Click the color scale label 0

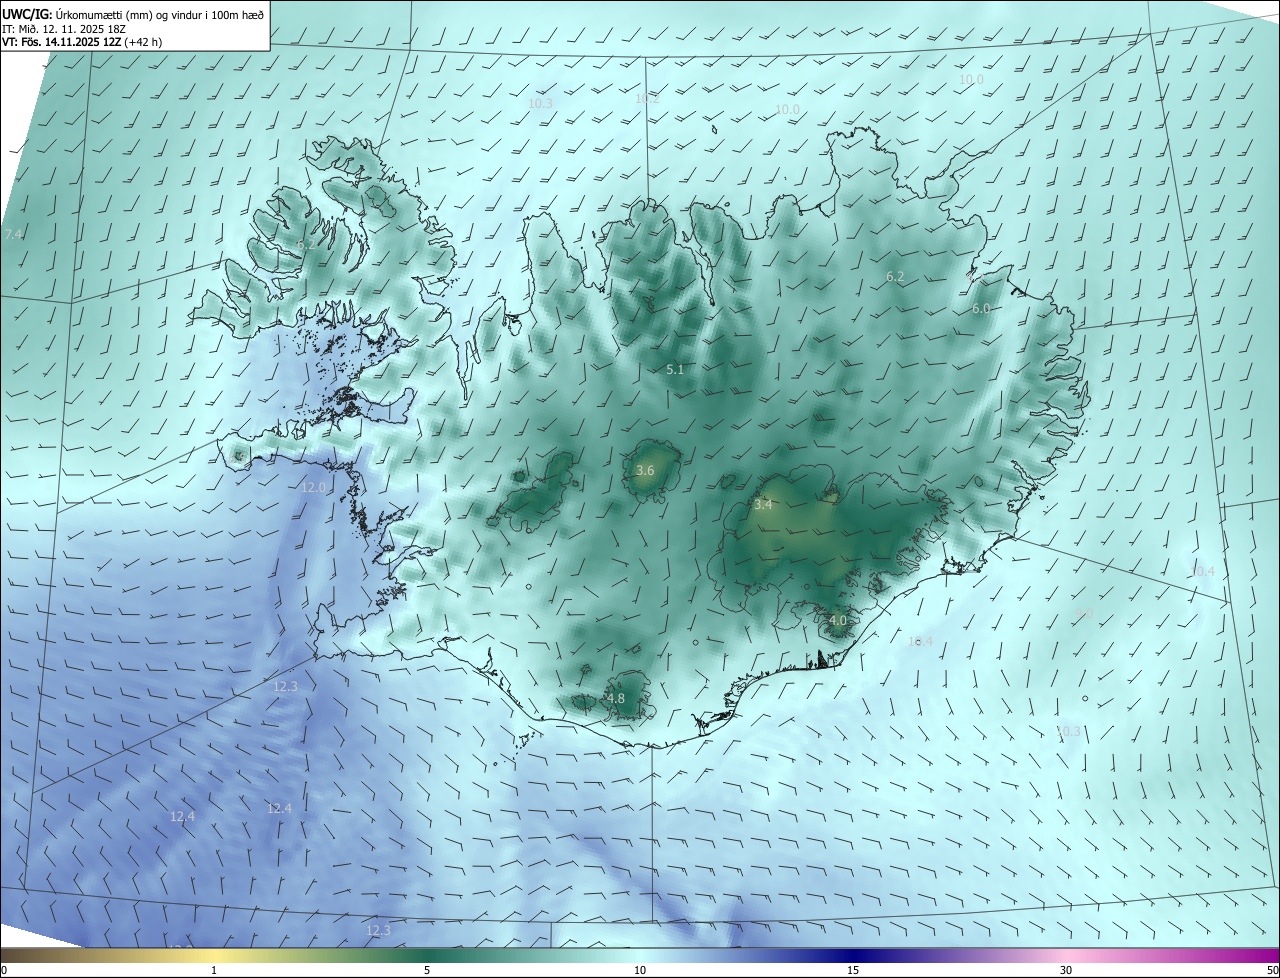click(x=4, y=970)
